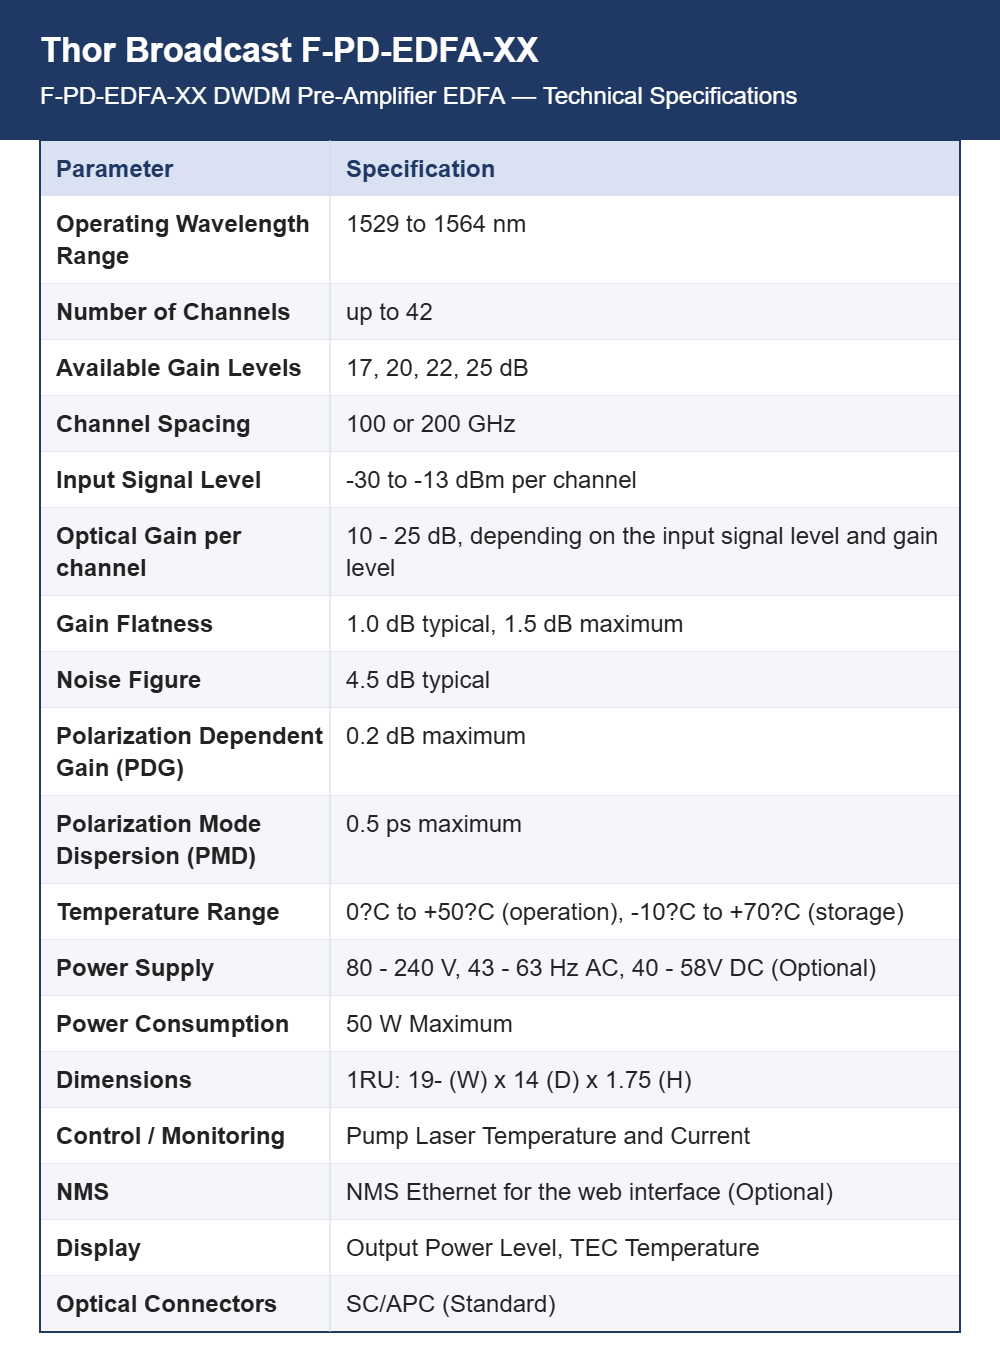
Task: Click the Thor Broadcast F-PD-EDFA-XX title
Action: point(289,50)
